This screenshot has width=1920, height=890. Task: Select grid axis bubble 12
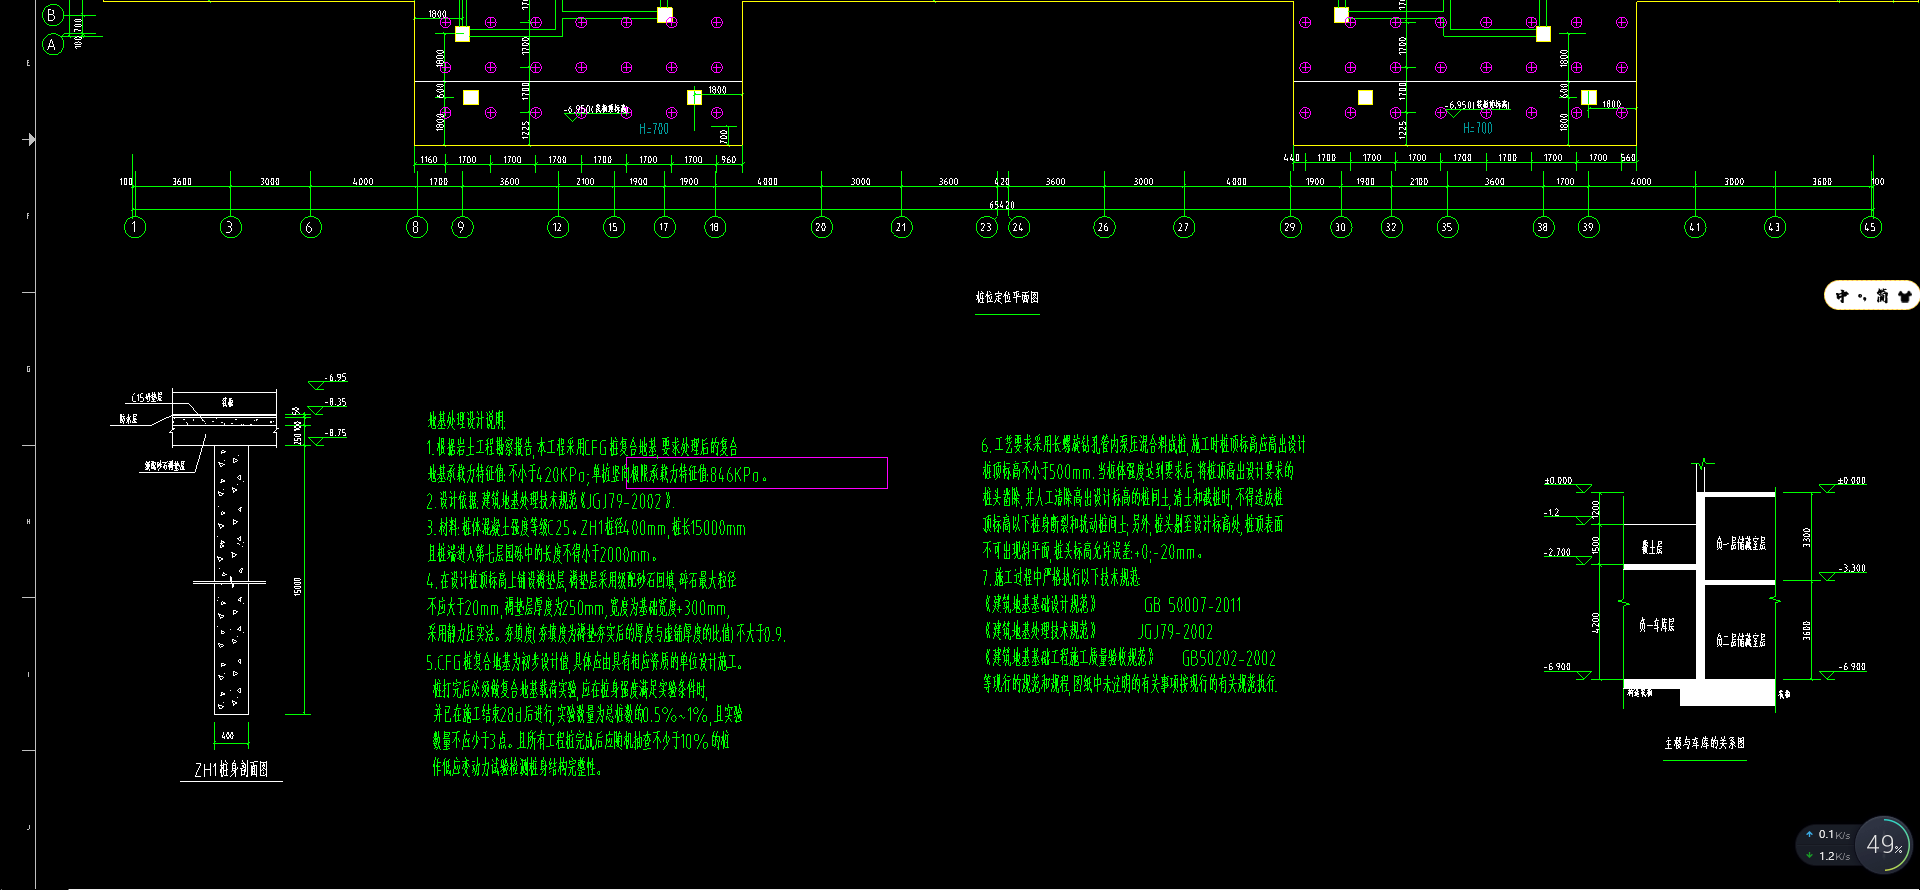(x=558, y=227)
